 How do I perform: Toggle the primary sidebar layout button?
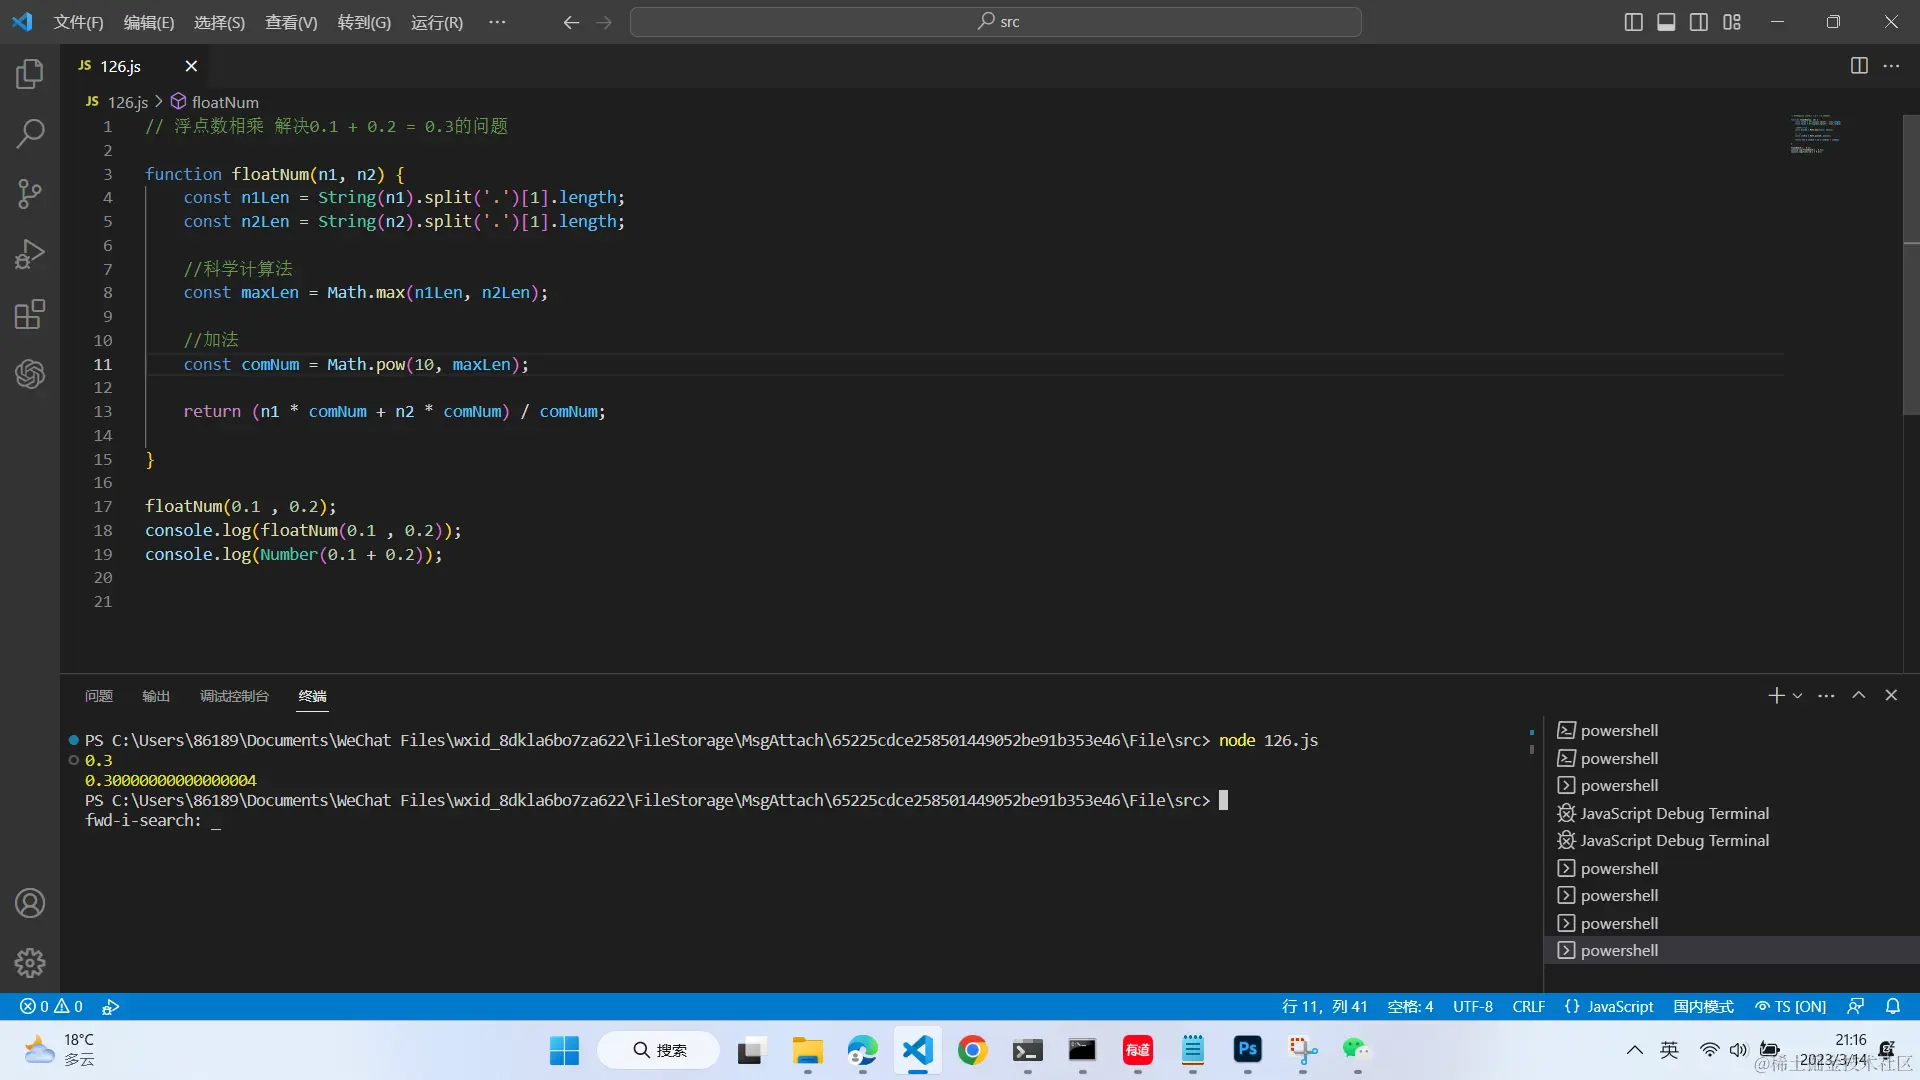(1633, 22)
